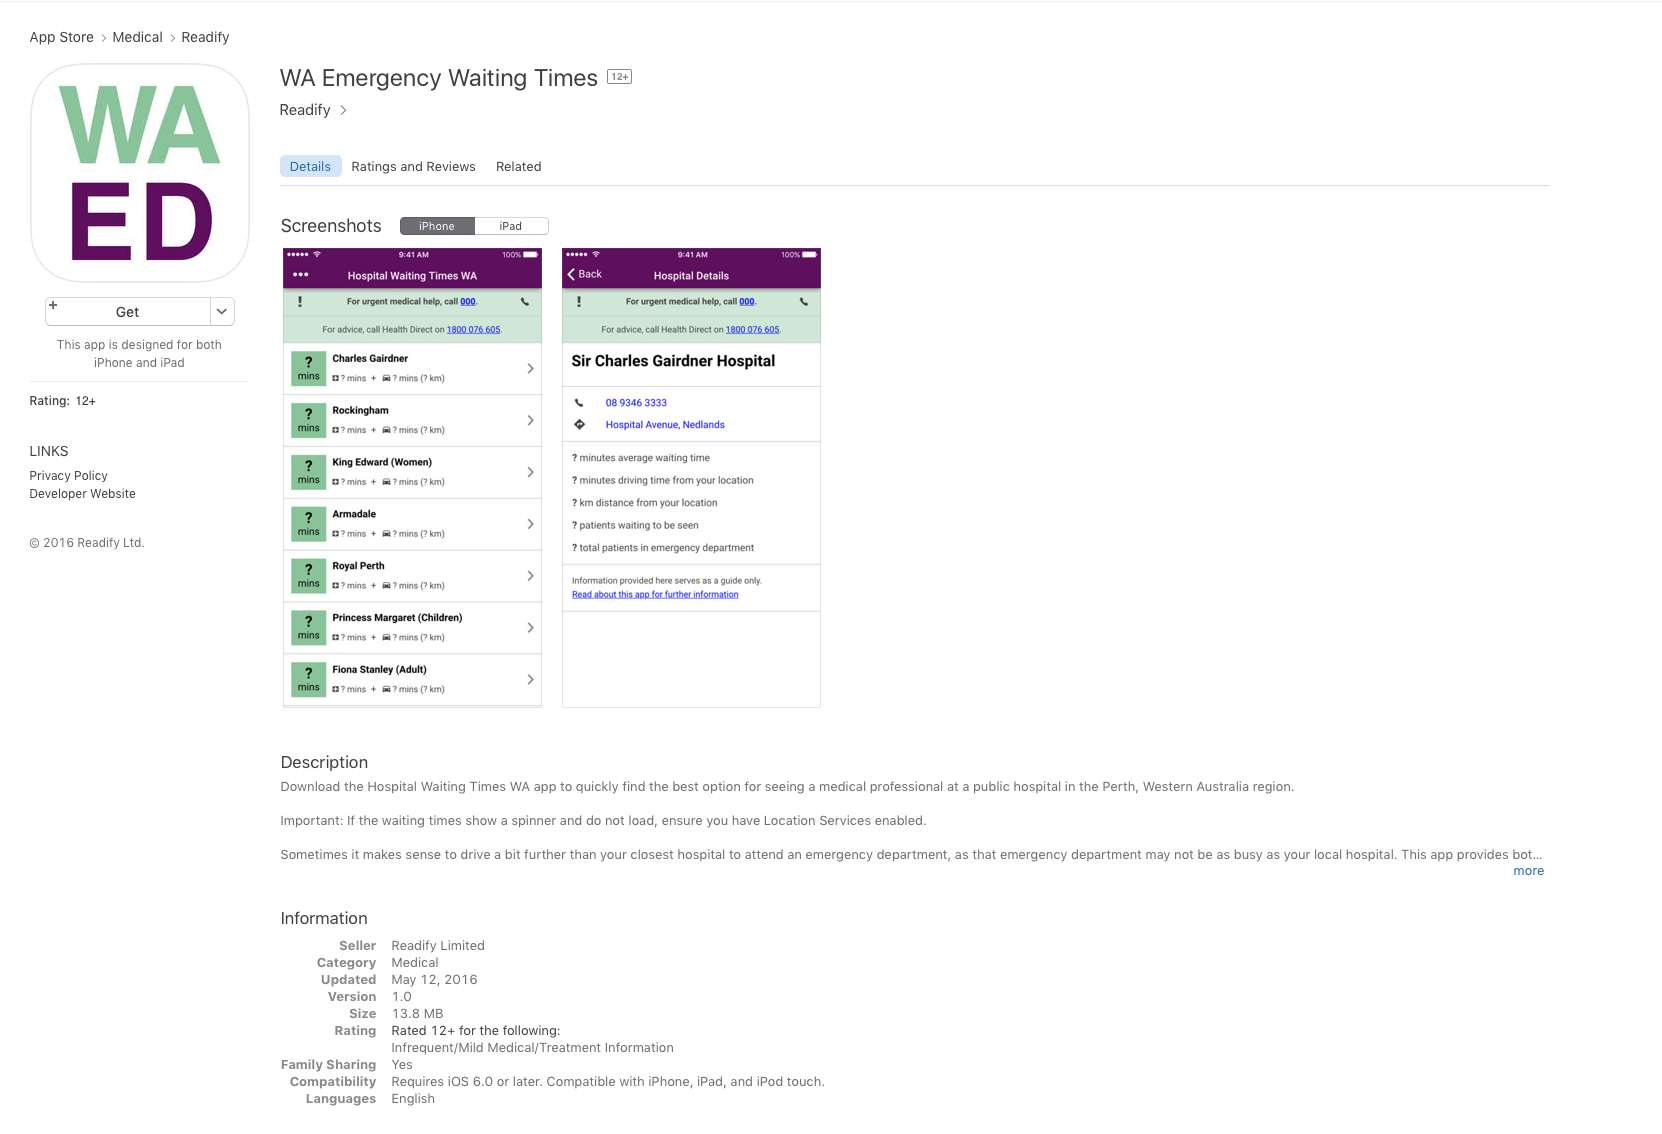The width and height of the screenshot is (1662, 1134).
Task: Click the © 2016 Readify Ltd. text
Action: [87, 543]
